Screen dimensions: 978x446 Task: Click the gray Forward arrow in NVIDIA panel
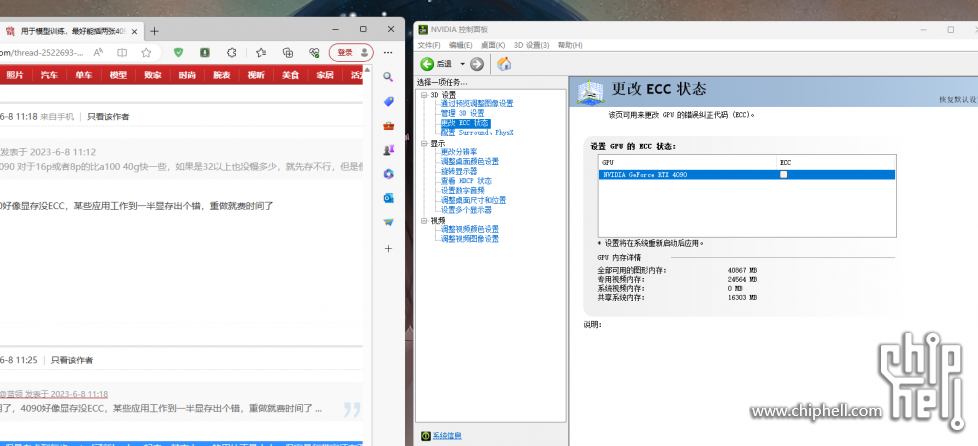(x=477, y=64)
